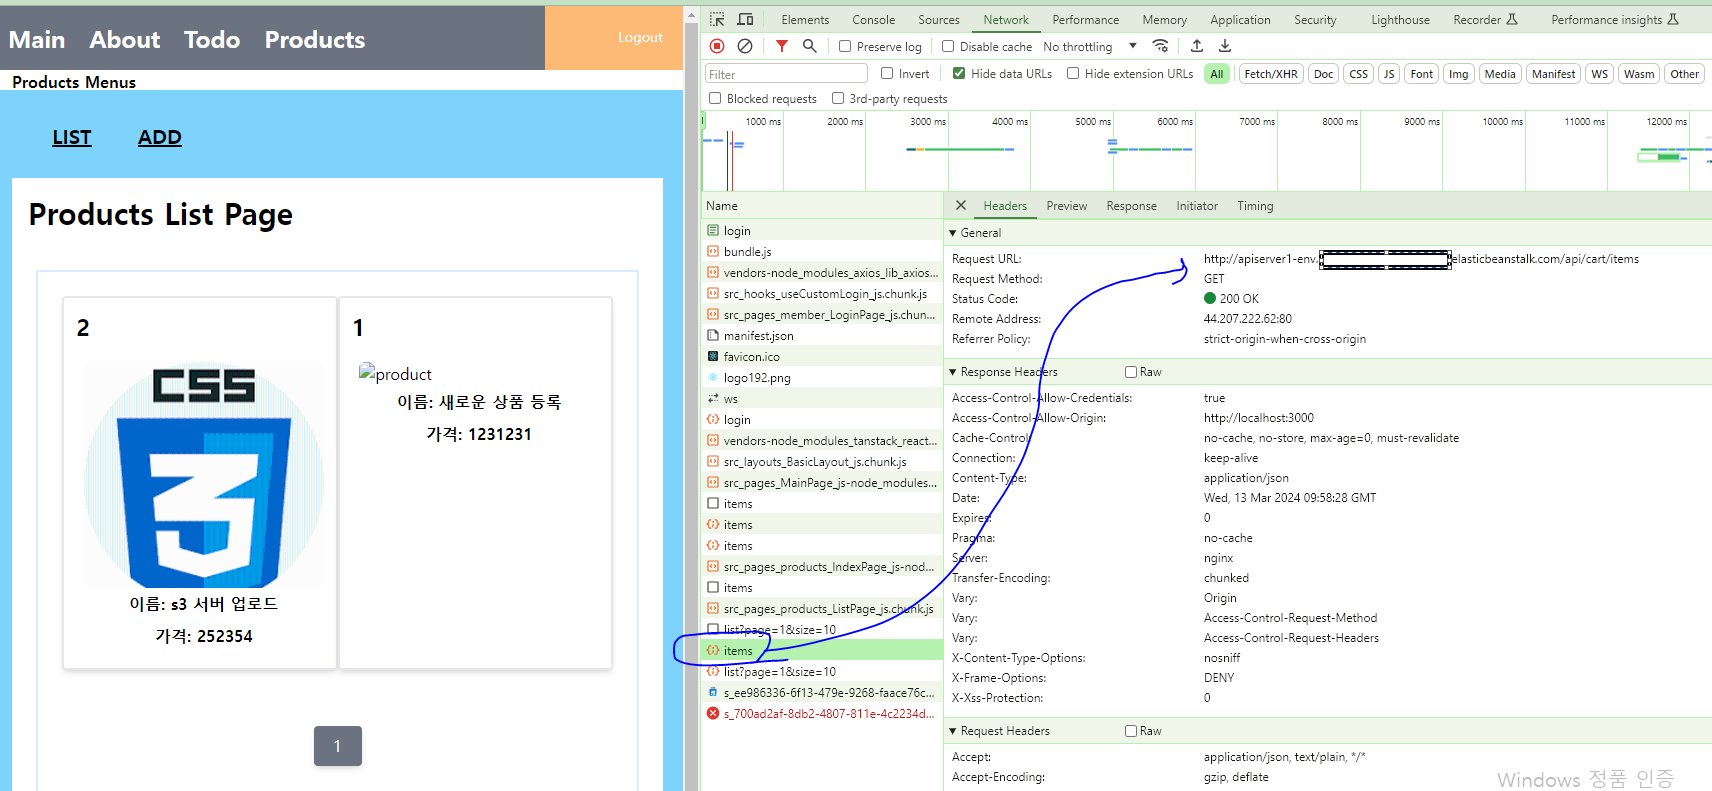The image size is (1712, 791).
Task: Check Blocked requests option
Action: [x=715, y=98]
